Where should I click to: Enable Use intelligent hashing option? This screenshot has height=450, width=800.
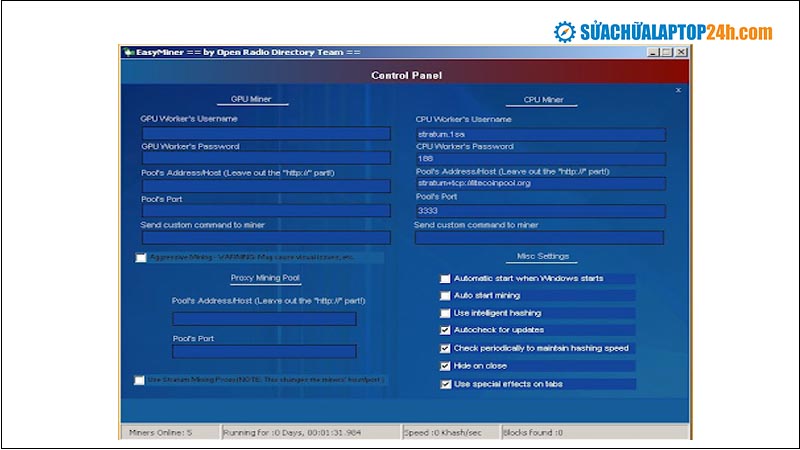(x=446, y=313)
